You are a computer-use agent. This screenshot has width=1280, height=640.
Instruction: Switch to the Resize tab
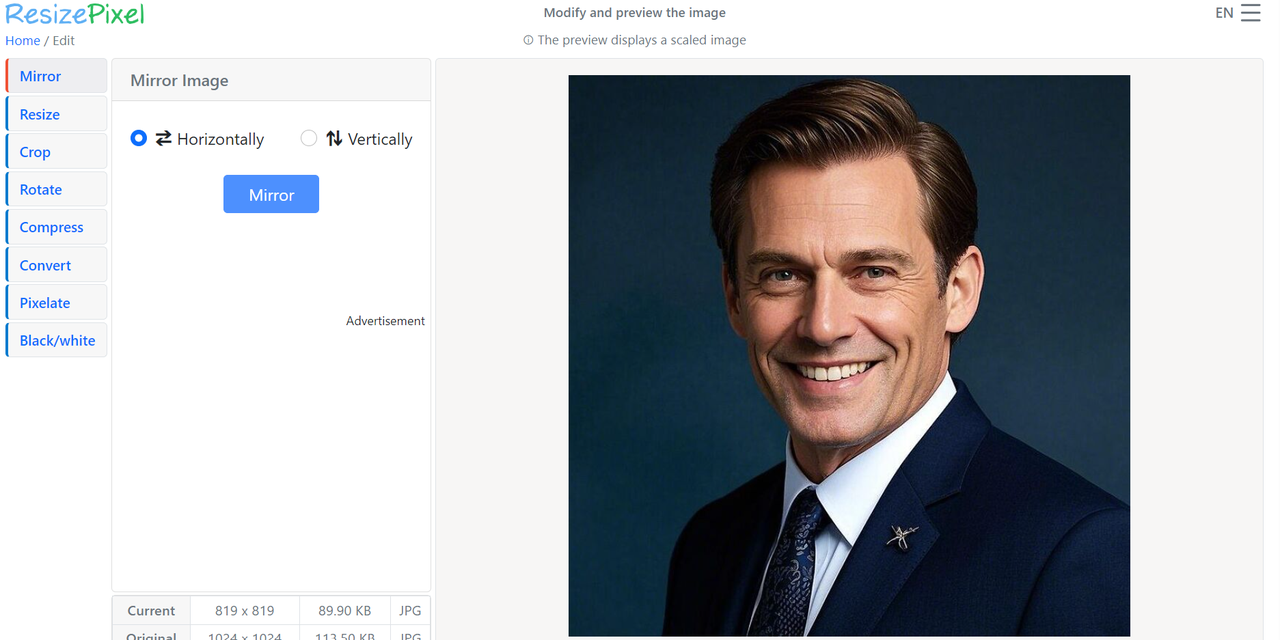click(x=57, y=114)
